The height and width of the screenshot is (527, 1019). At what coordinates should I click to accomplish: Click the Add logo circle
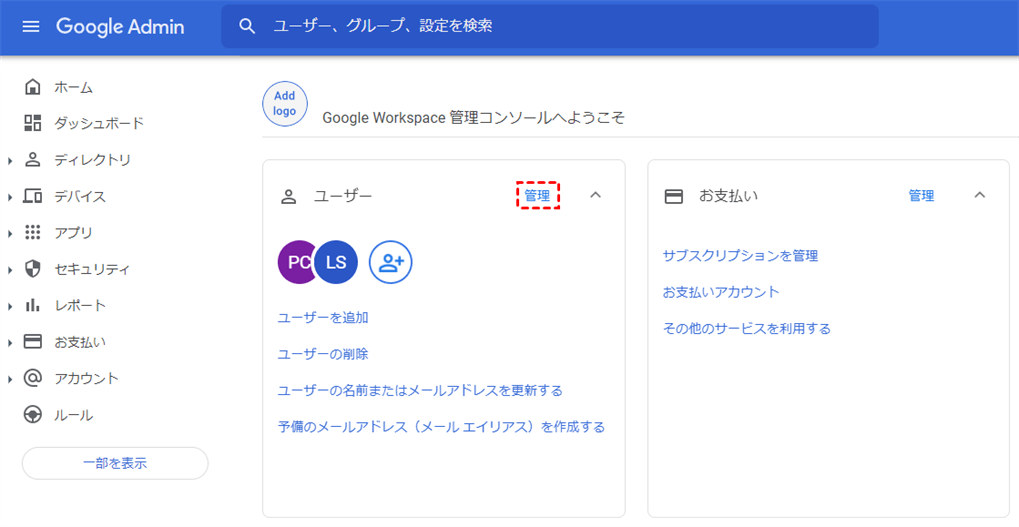point(285,104)
